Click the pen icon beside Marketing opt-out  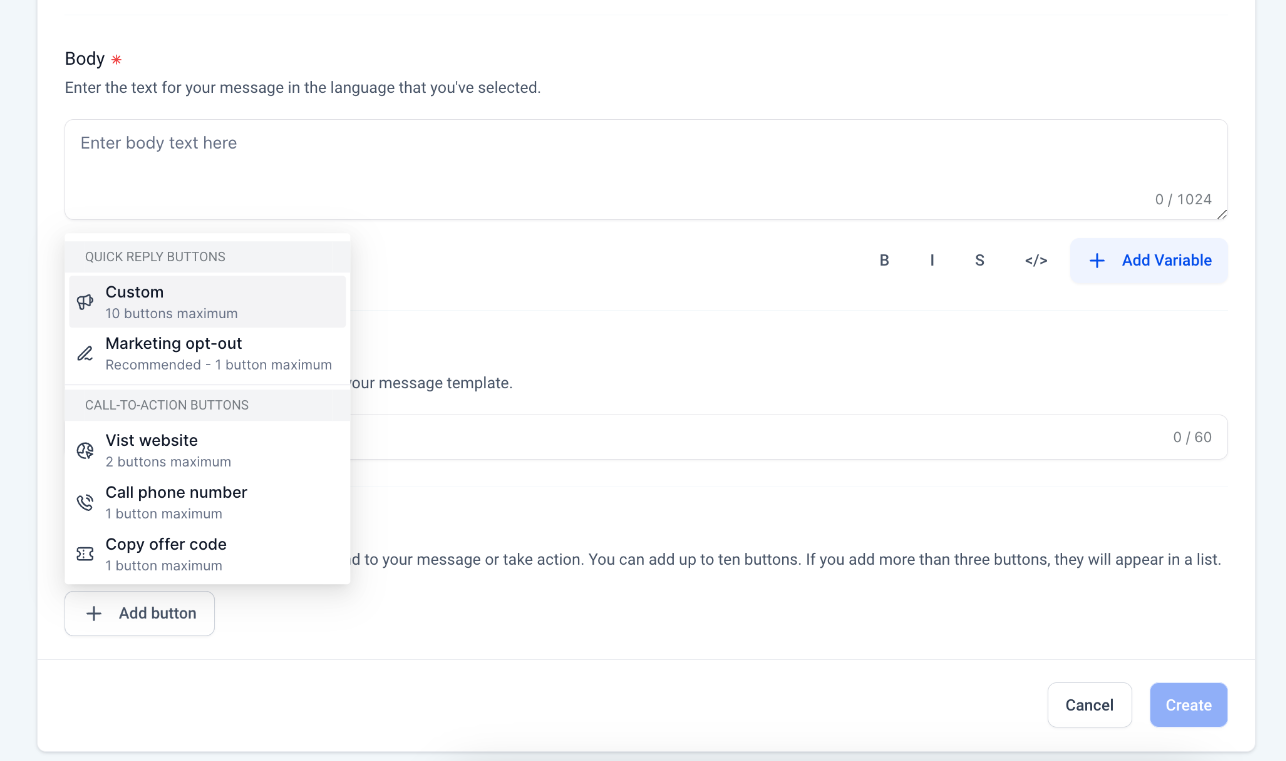(86, 353)
